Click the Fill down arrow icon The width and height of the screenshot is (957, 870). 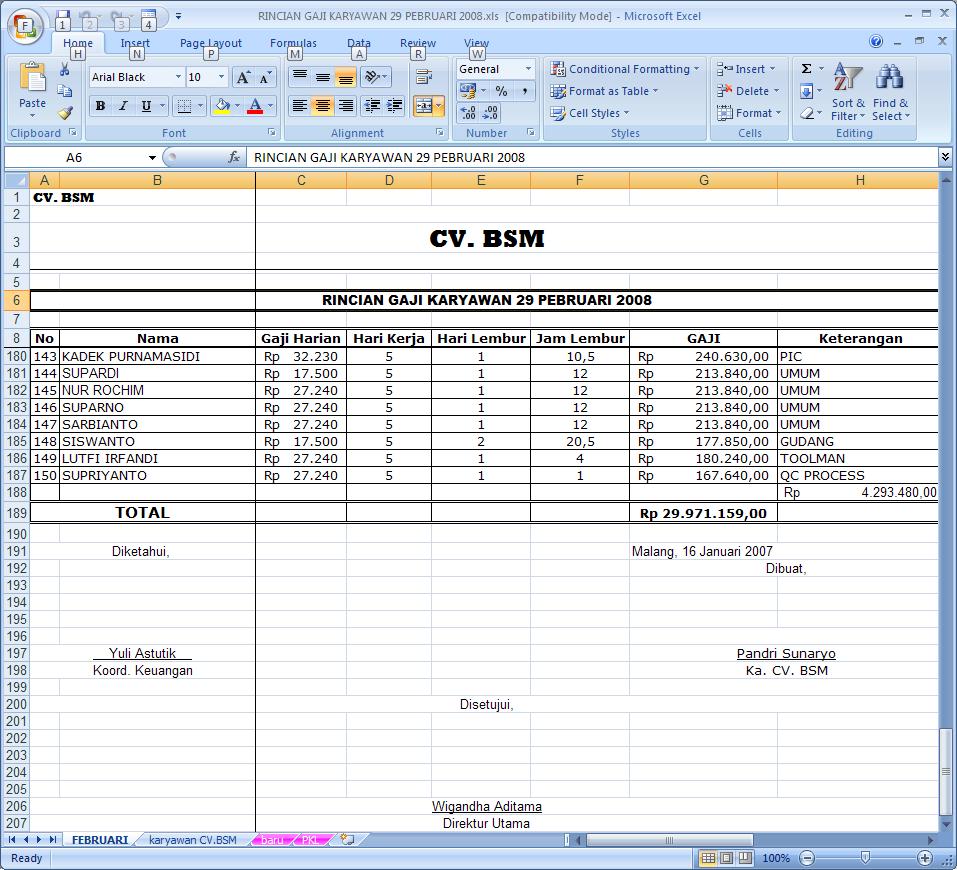(806, 92)
